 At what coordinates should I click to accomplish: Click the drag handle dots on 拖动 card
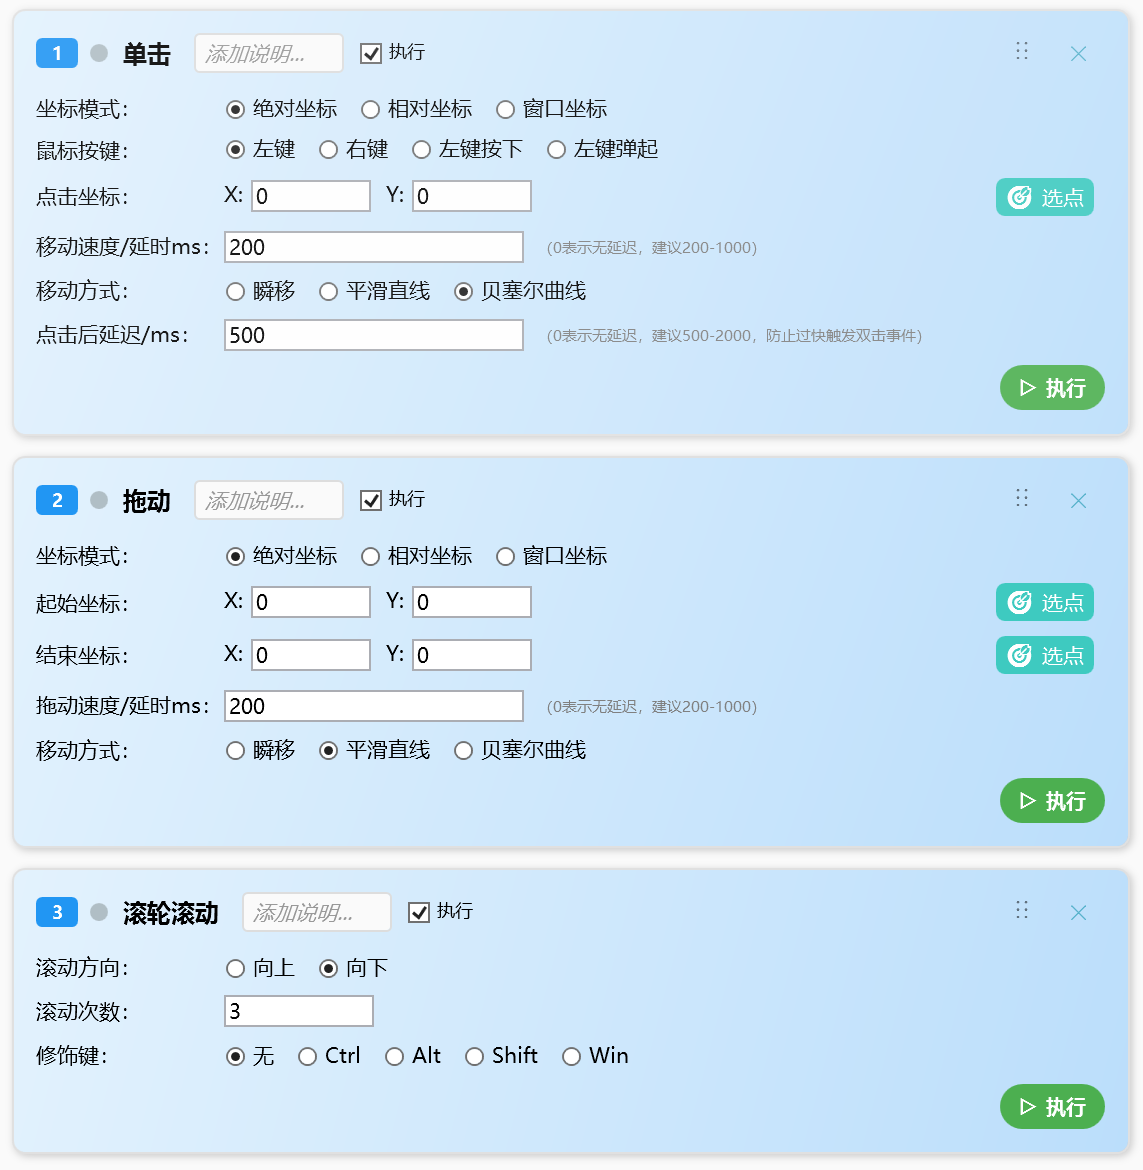(1022, 498)
